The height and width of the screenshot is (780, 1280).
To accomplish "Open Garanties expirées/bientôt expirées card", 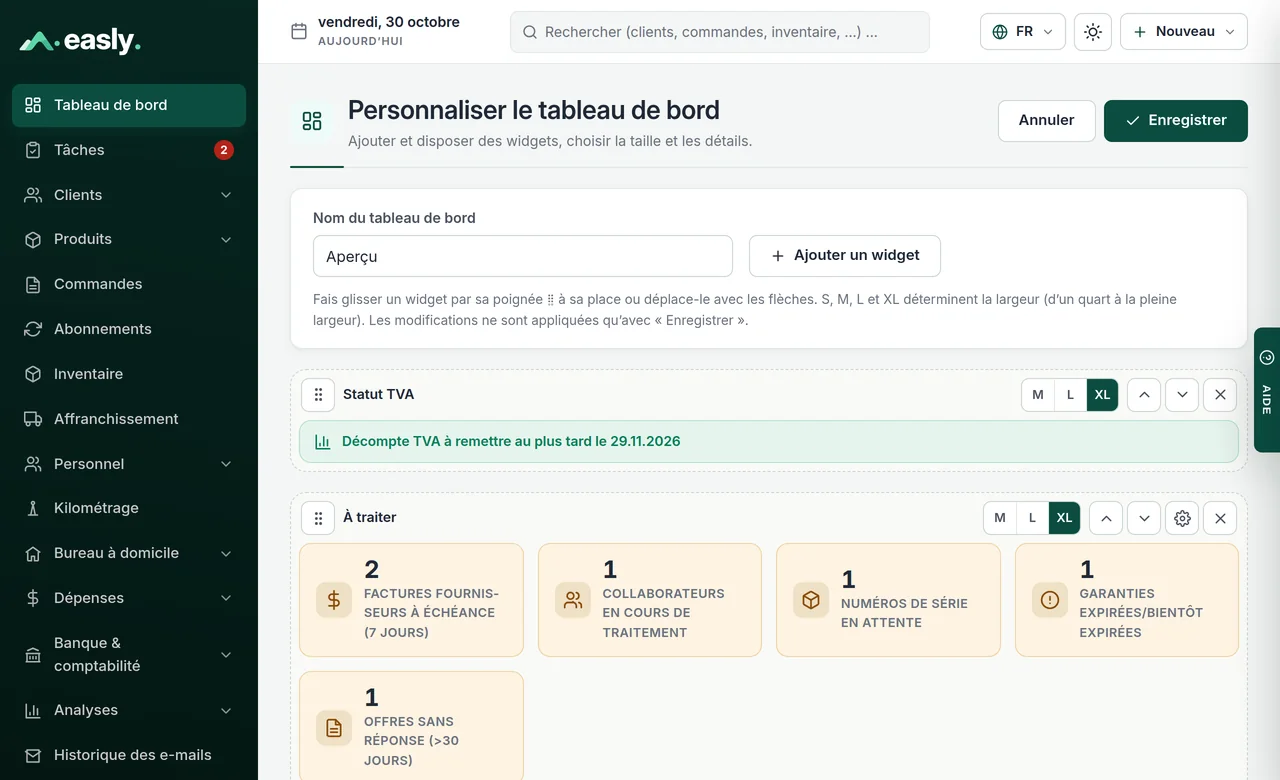I will point(1127,600).
